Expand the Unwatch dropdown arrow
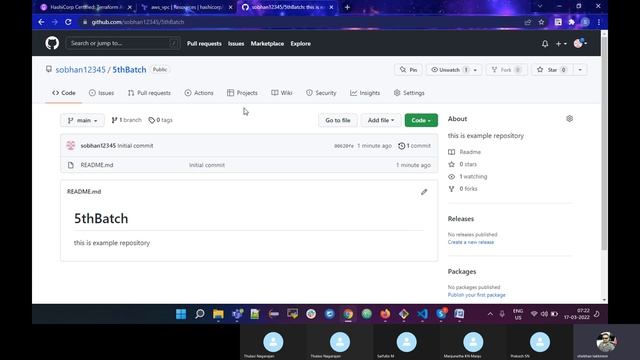Viewport: 640px width, 360px height. point(476,70)
